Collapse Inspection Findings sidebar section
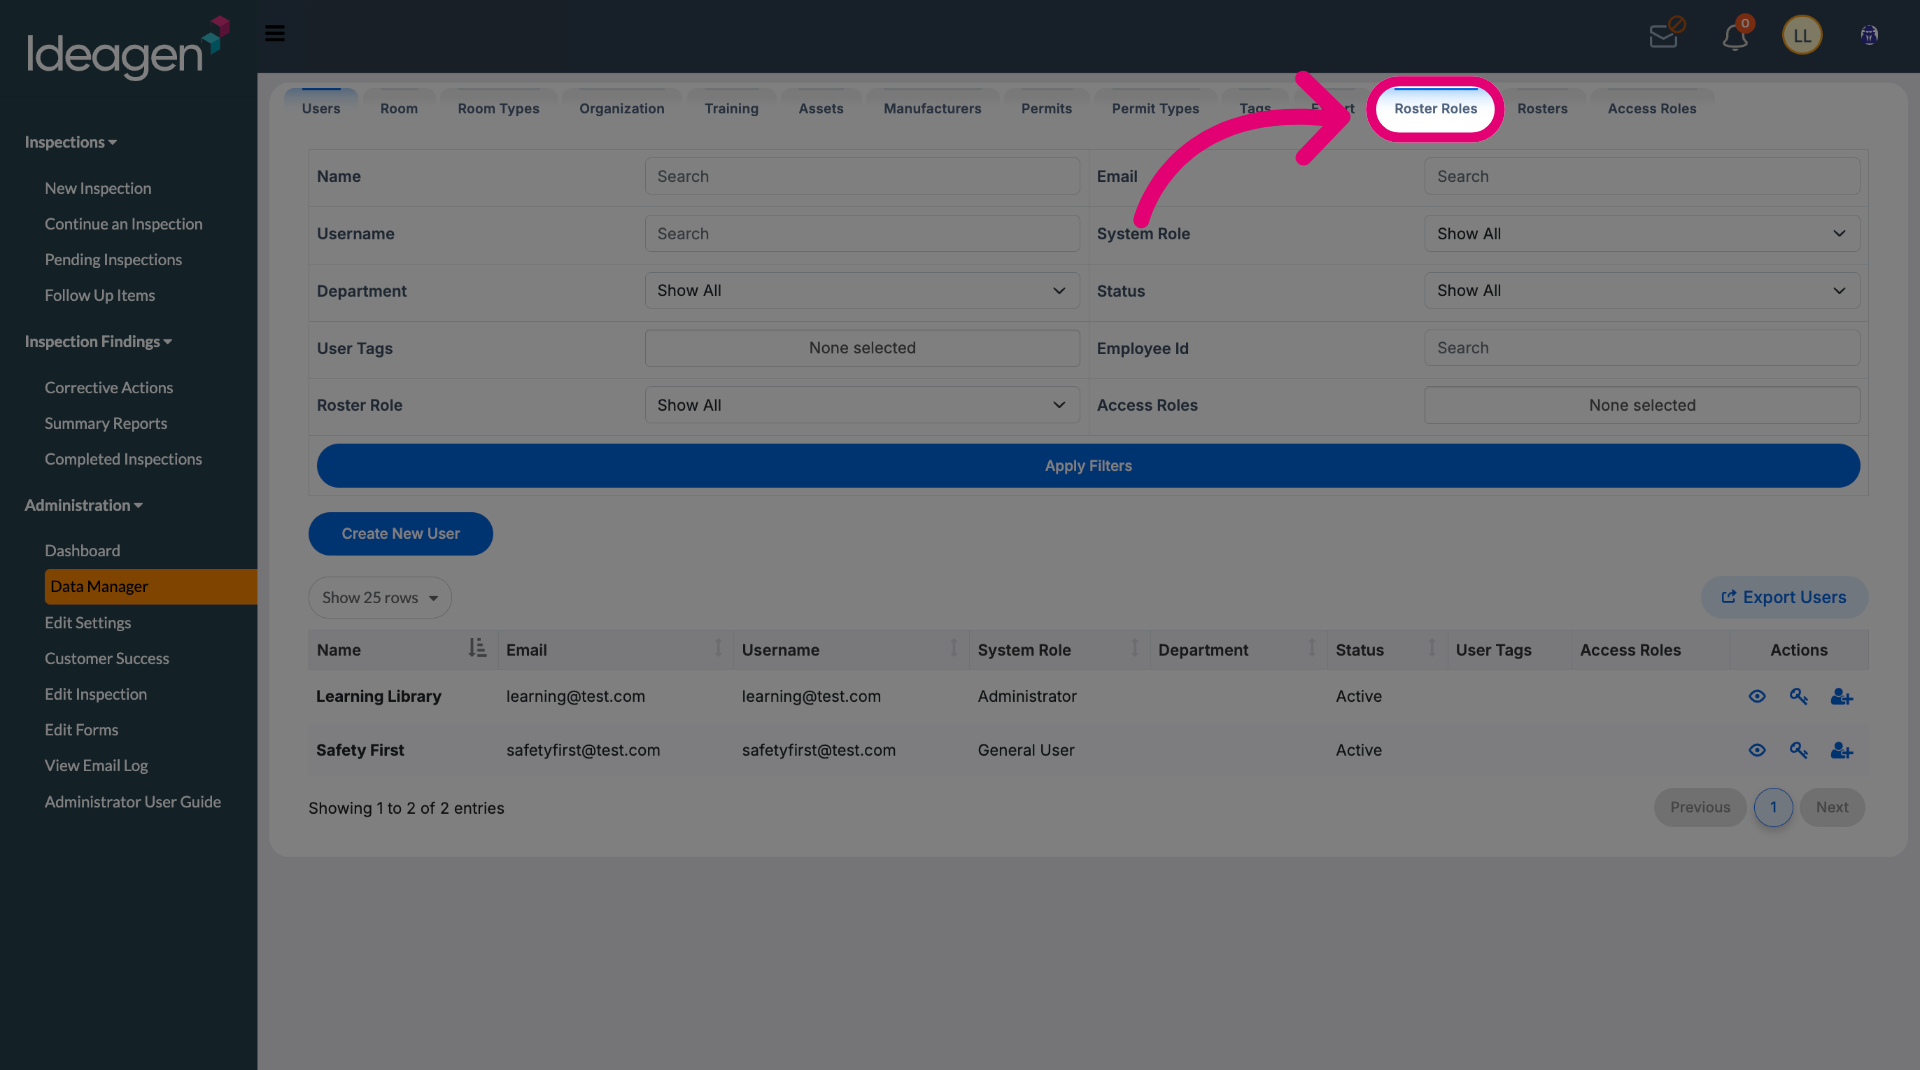Screen dimensions: 1920x1070 pos(98,342)
